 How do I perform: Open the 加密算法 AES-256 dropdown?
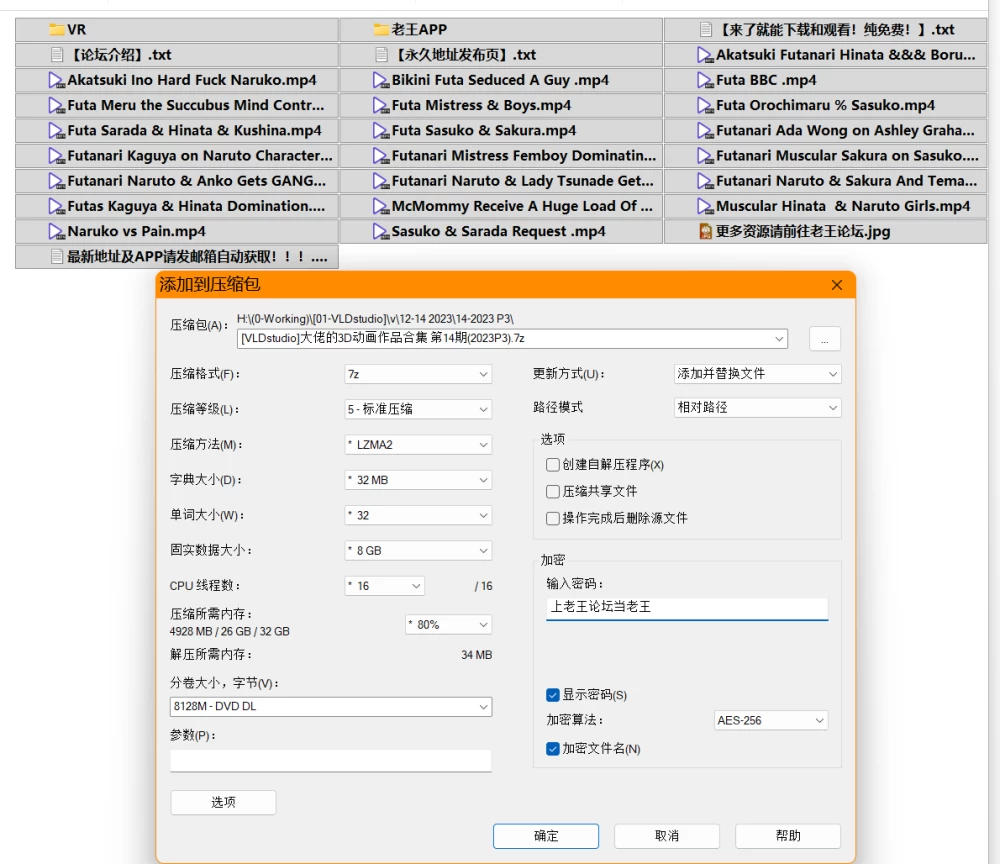pyautogui.click(x=770, y=721)
